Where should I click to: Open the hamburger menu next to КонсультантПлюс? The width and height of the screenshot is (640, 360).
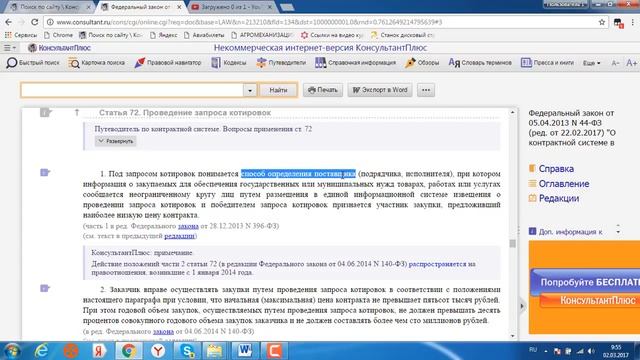click(x=9, y=48)
